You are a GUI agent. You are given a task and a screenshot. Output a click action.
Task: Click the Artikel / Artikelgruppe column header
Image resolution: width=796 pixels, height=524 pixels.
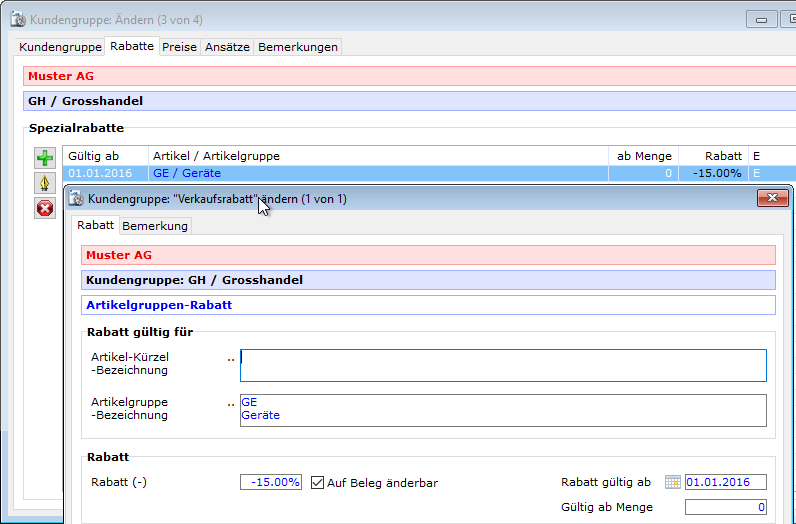point(378,156)
